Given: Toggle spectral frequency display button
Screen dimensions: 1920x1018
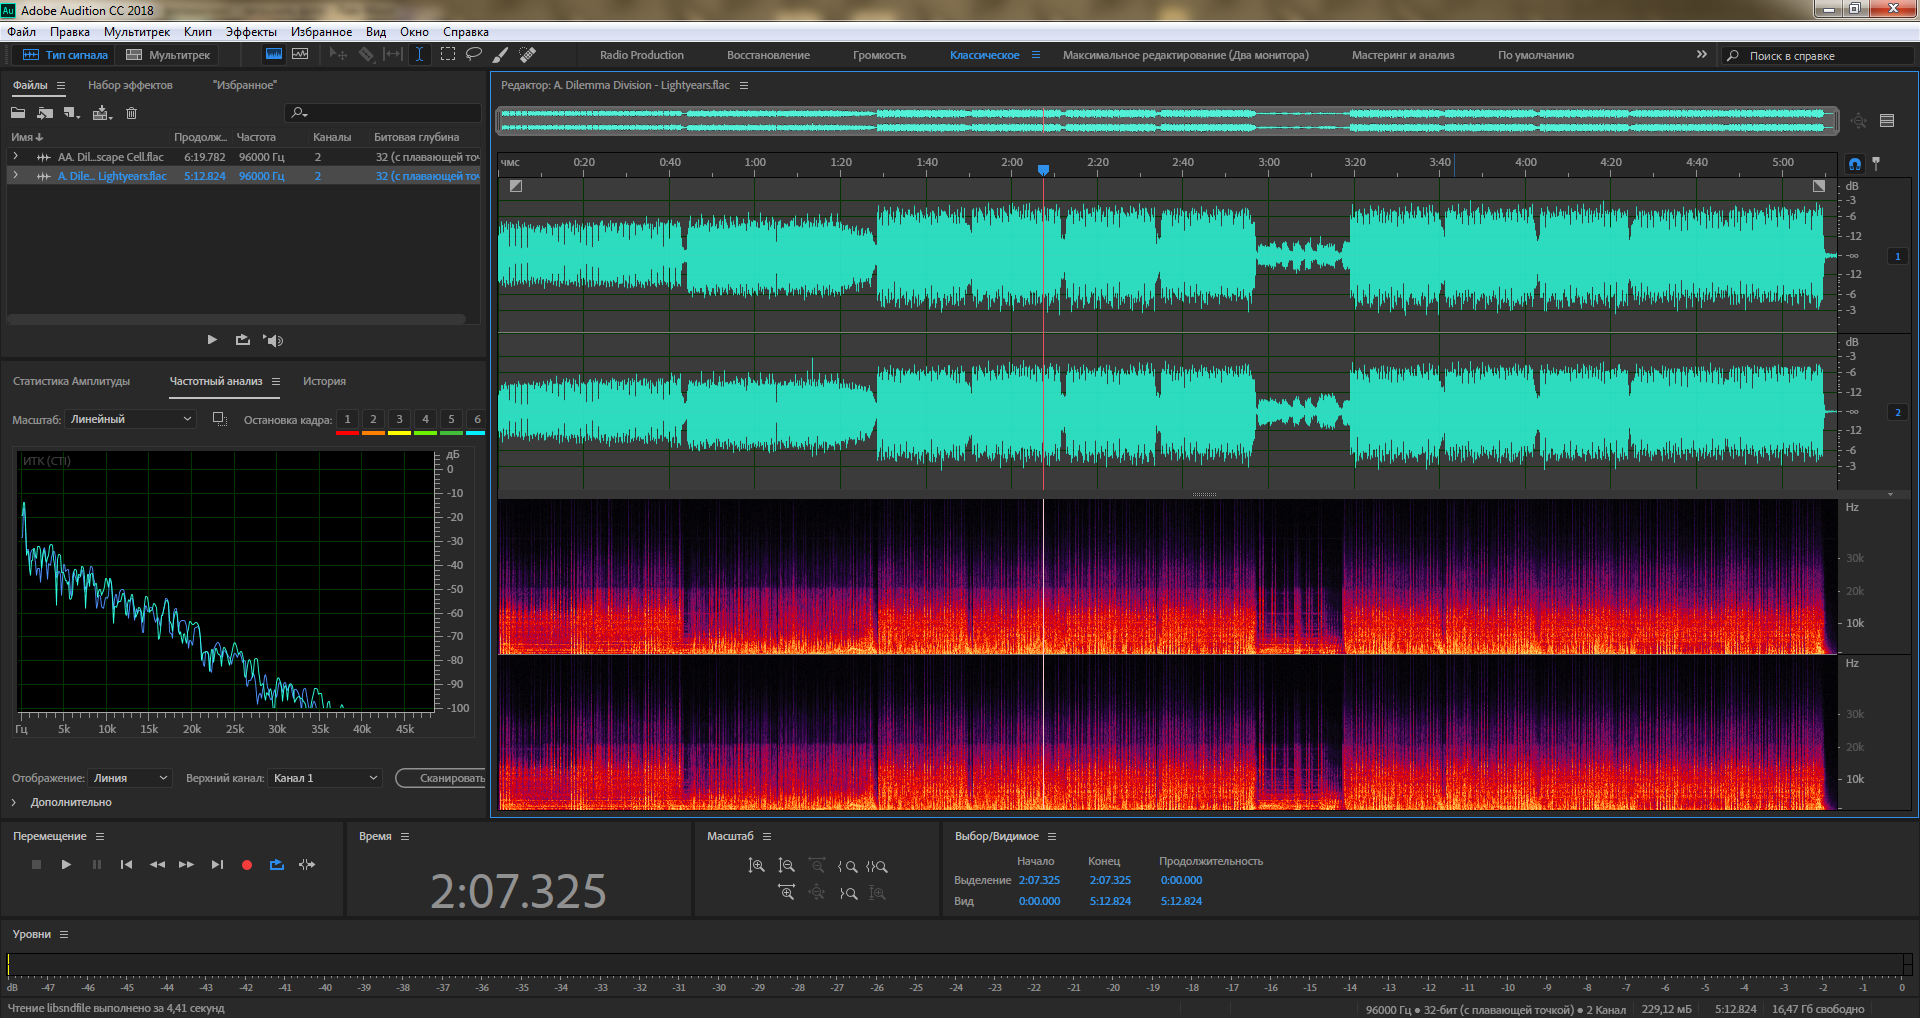Looking at the screenshot, I should pos(273,54).
